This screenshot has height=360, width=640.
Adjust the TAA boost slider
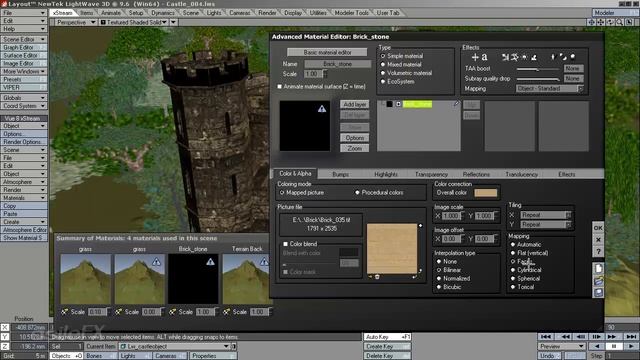[538, 69]
